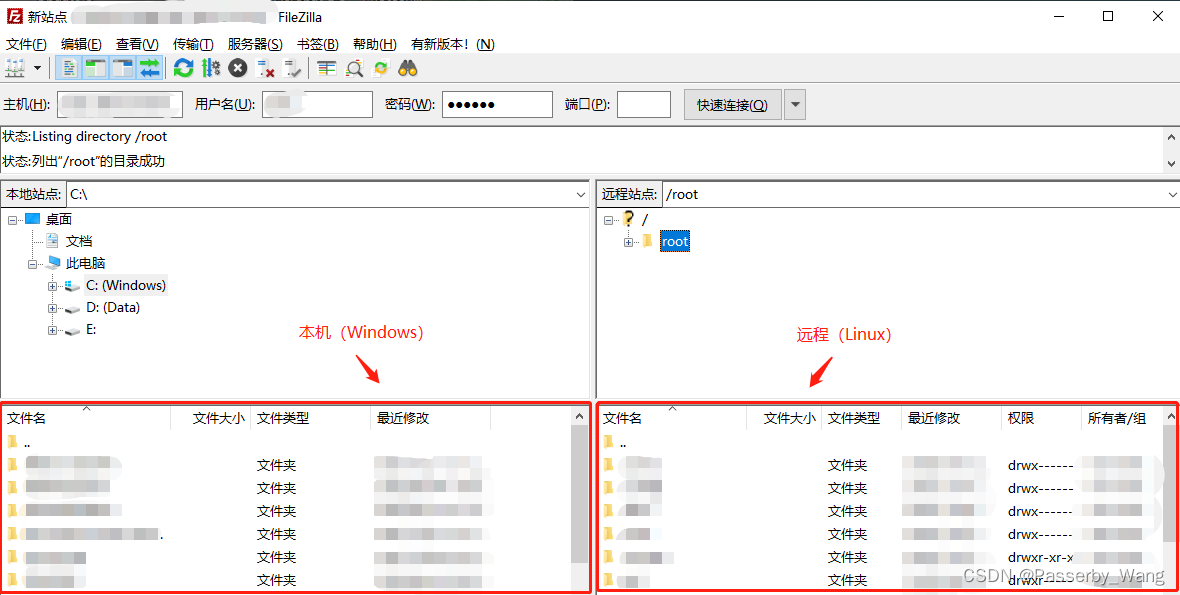Select 桌面 in the local tree
This screenshot has height=595, width=1180.
pos(59,219)
